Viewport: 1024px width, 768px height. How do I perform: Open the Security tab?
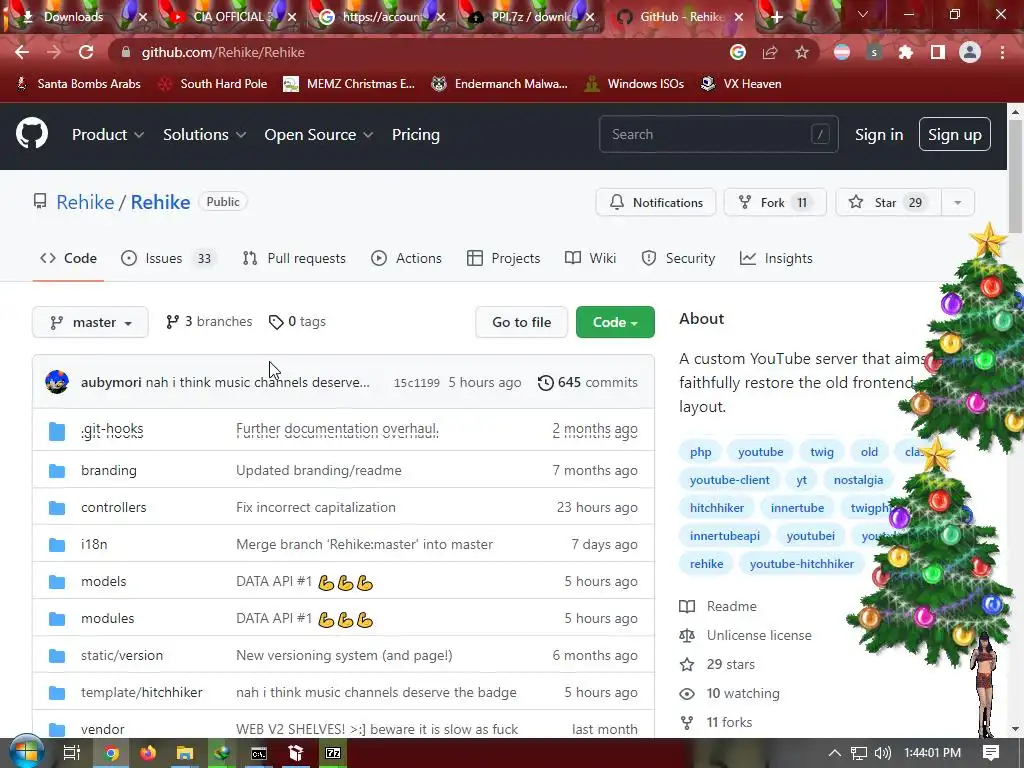pos(678,259)
